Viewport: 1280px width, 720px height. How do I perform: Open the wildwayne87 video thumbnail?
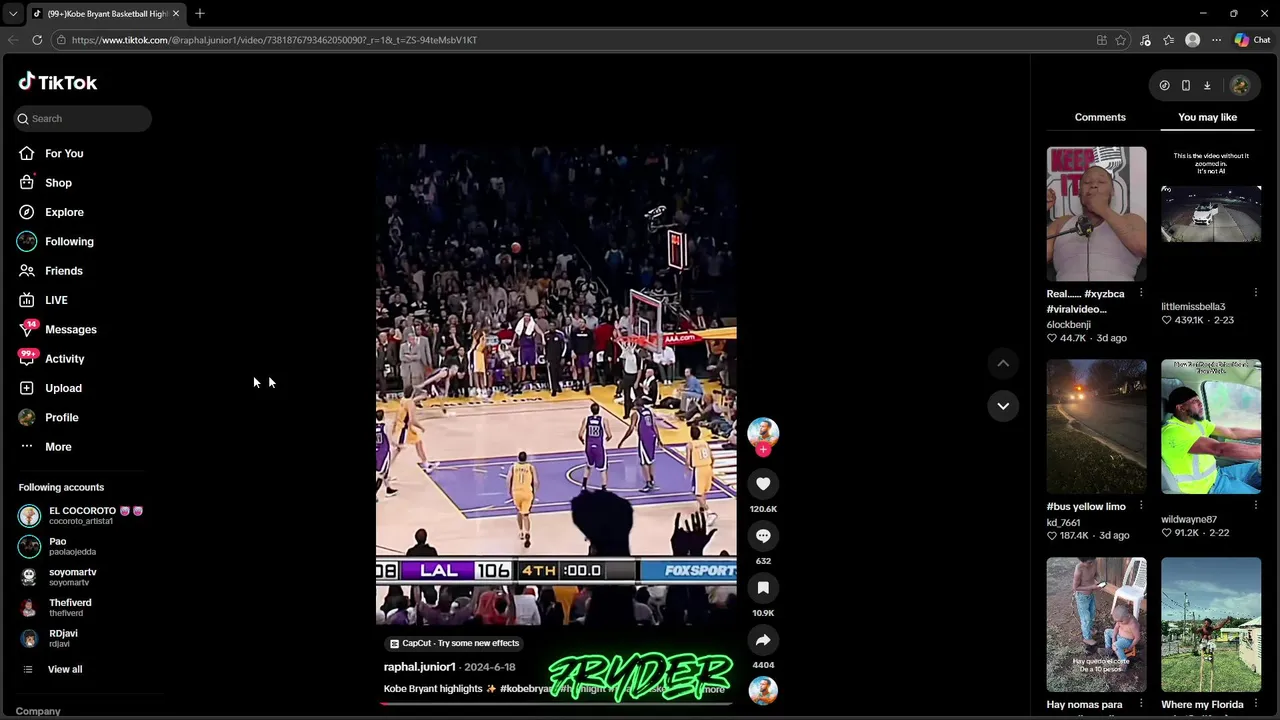[1211, 427]
